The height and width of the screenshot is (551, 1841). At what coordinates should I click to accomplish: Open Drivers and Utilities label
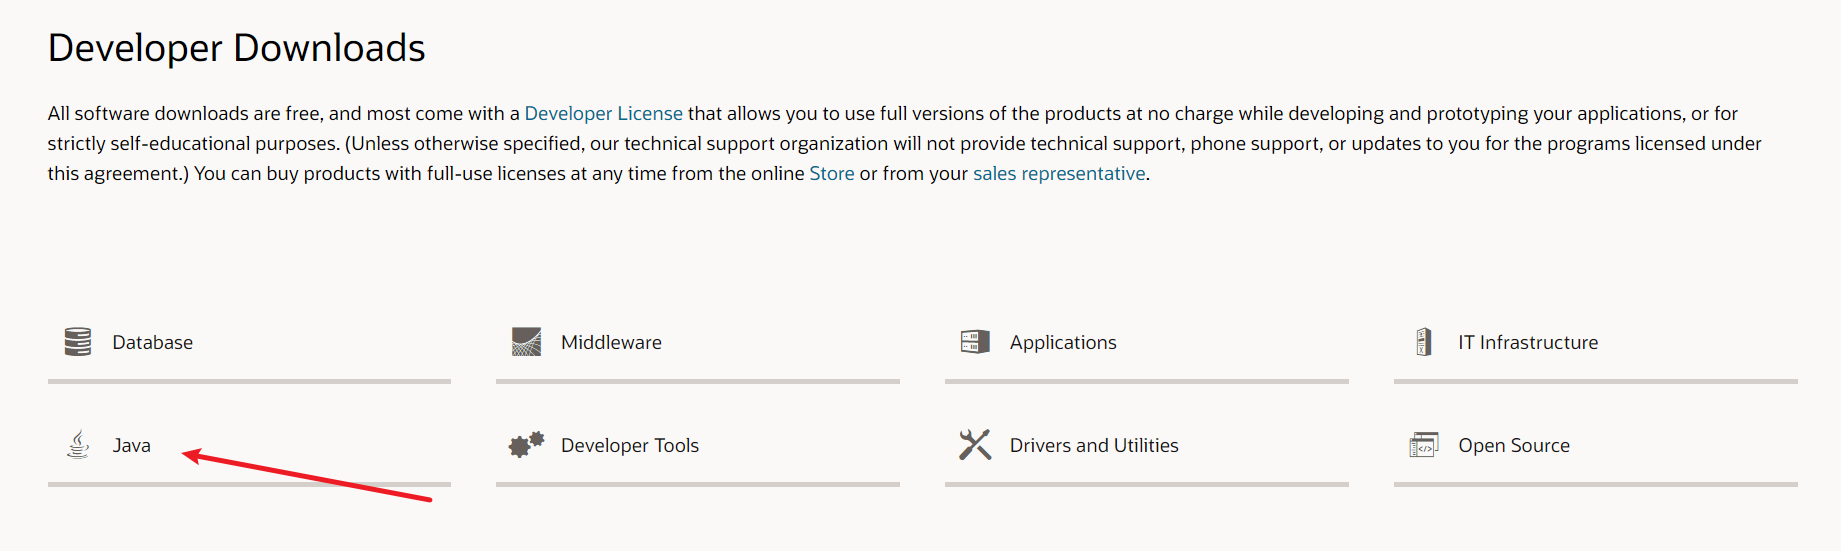point(1093,446)
